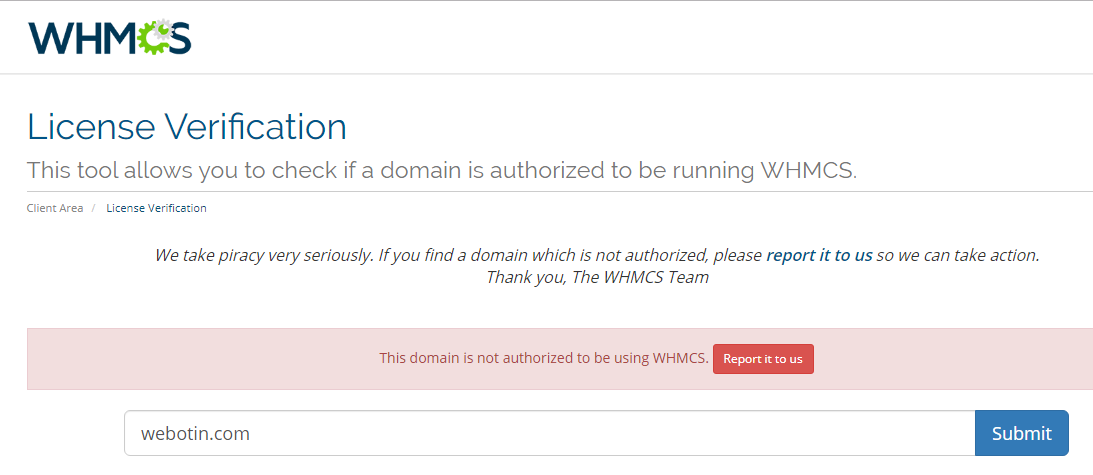
Task: Click the "Thank you, The WHMCS Team" line
Action: tap(597, 278)
